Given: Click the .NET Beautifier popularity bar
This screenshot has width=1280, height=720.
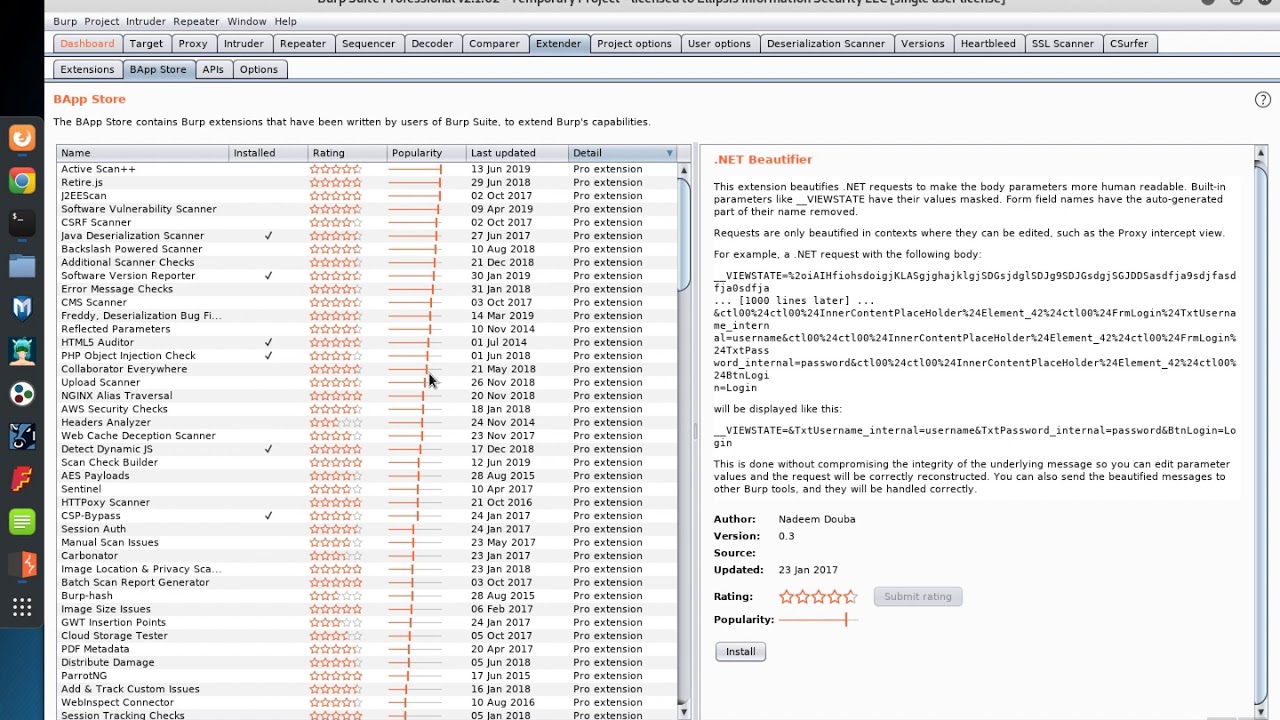Looking at the screenshot, I should click(819, 620).
